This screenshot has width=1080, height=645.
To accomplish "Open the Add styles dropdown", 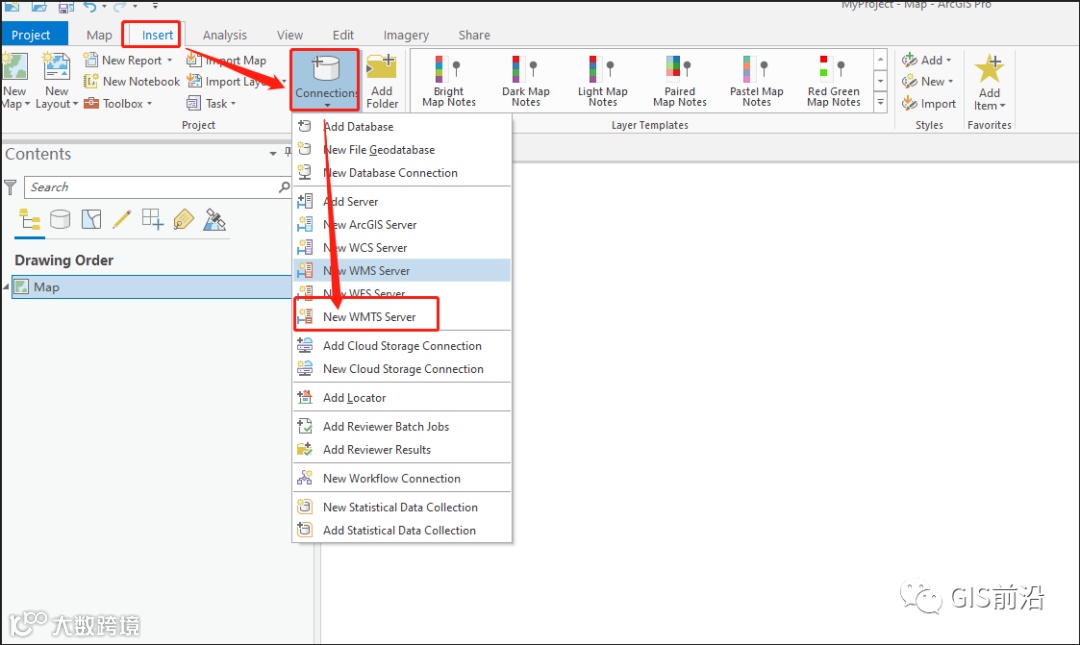I will pos(926,60).
